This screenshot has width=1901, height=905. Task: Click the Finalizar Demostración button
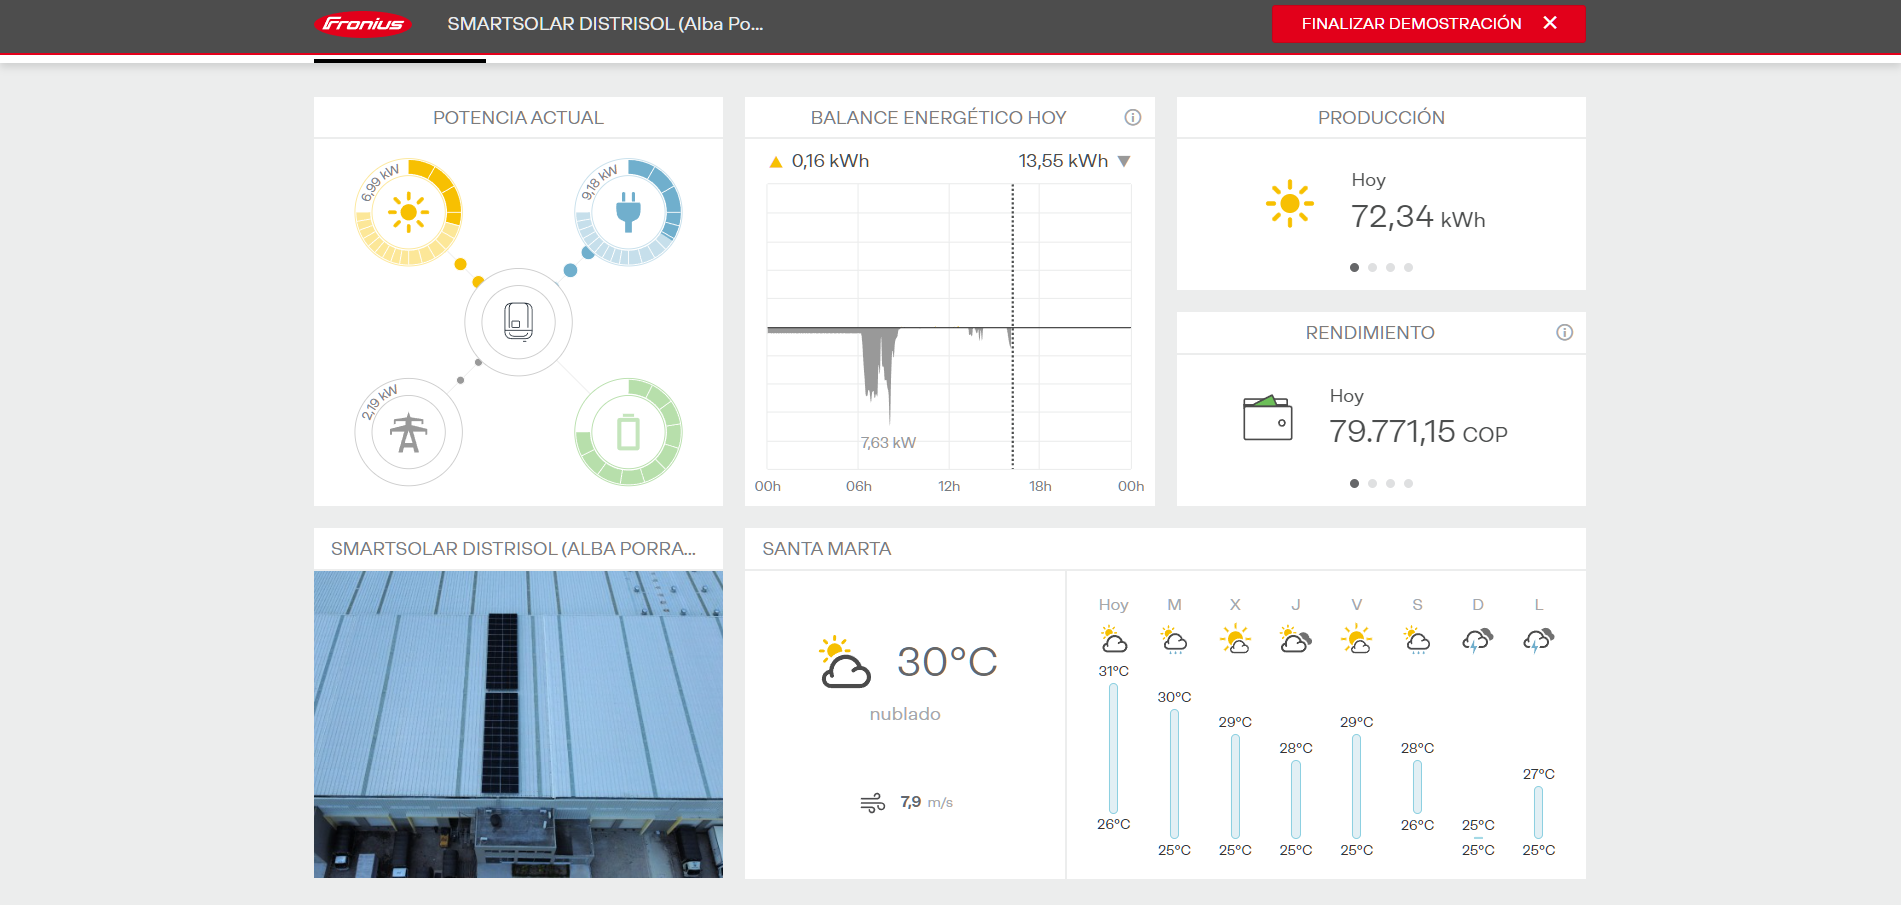(x=1427, y=24)
